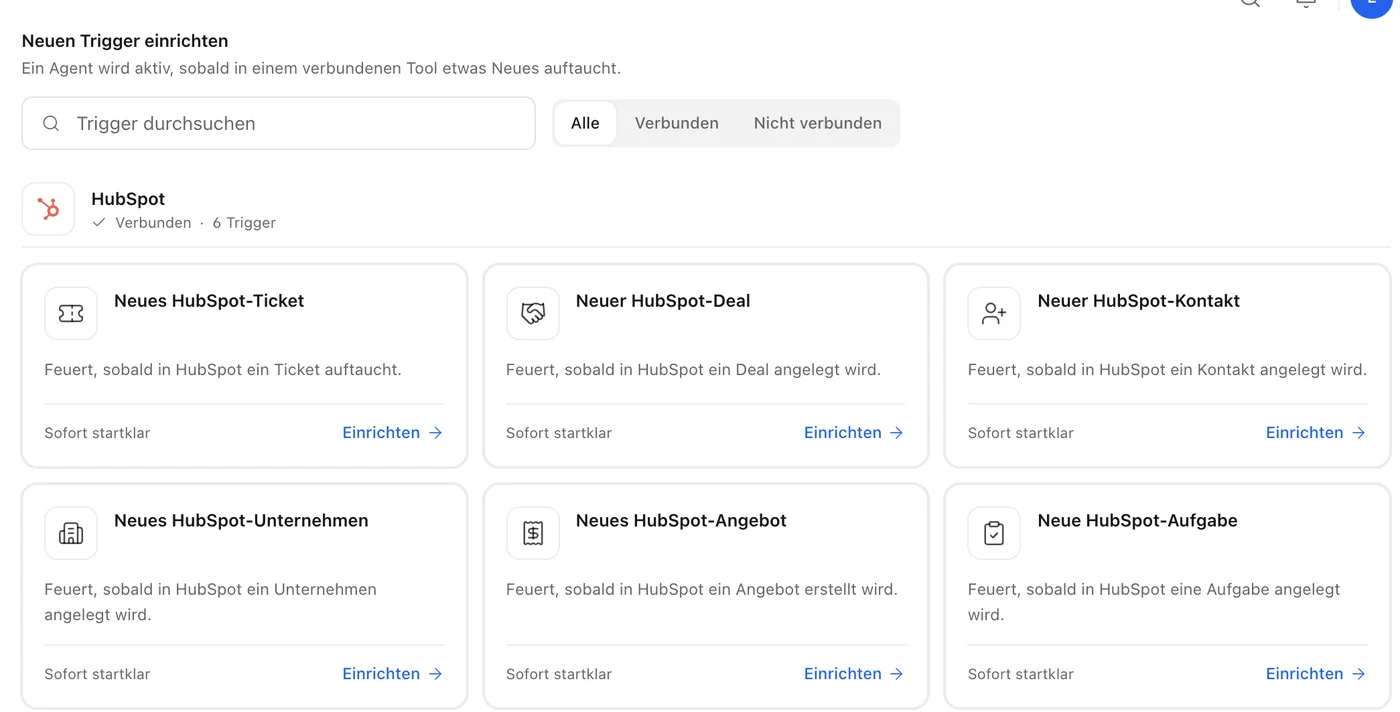Click Einrichten on the Neuer HubSpot-Kontakt card
The image size is (1400, 712).
[x=1316, y=432]
